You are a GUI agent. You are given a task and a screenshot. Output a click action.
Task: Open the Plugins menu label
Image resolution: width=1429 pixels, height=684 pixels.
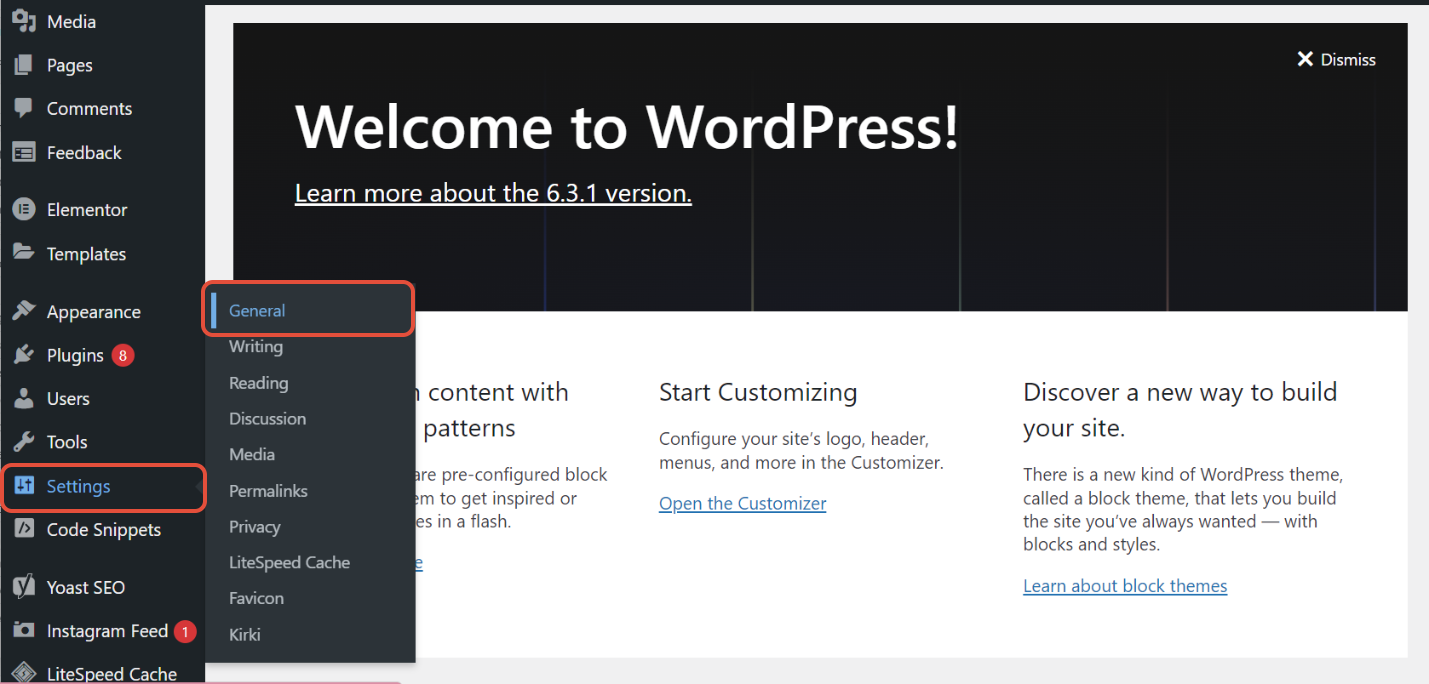[x=75, y=355]
